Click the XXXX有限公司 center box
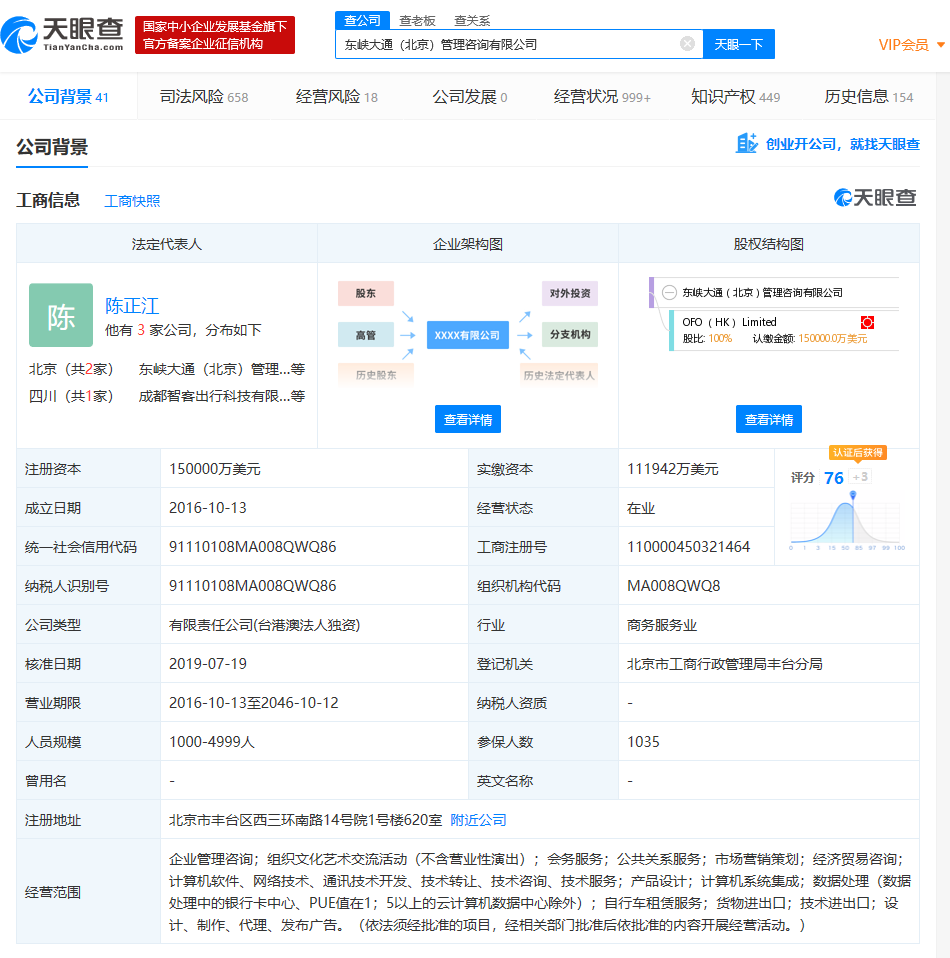The height and width of the screenshot is (958, 950). (x=467, y=335)
